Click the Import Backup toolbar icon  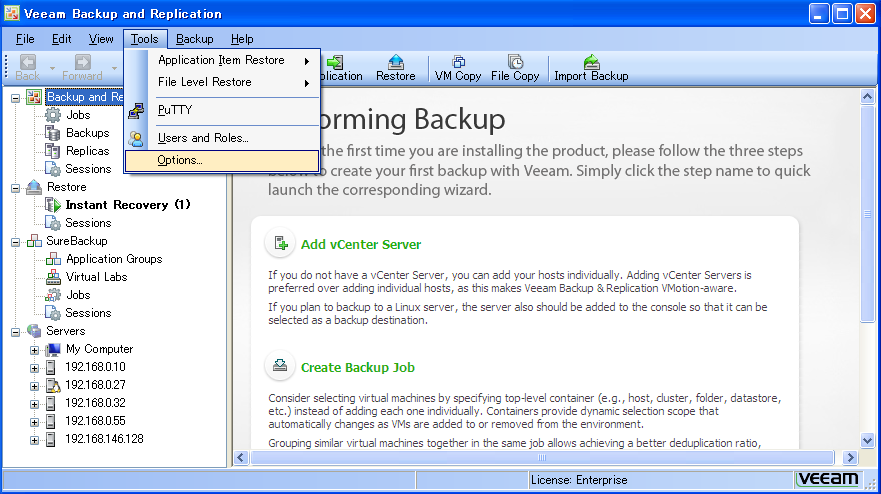[591, 62]
